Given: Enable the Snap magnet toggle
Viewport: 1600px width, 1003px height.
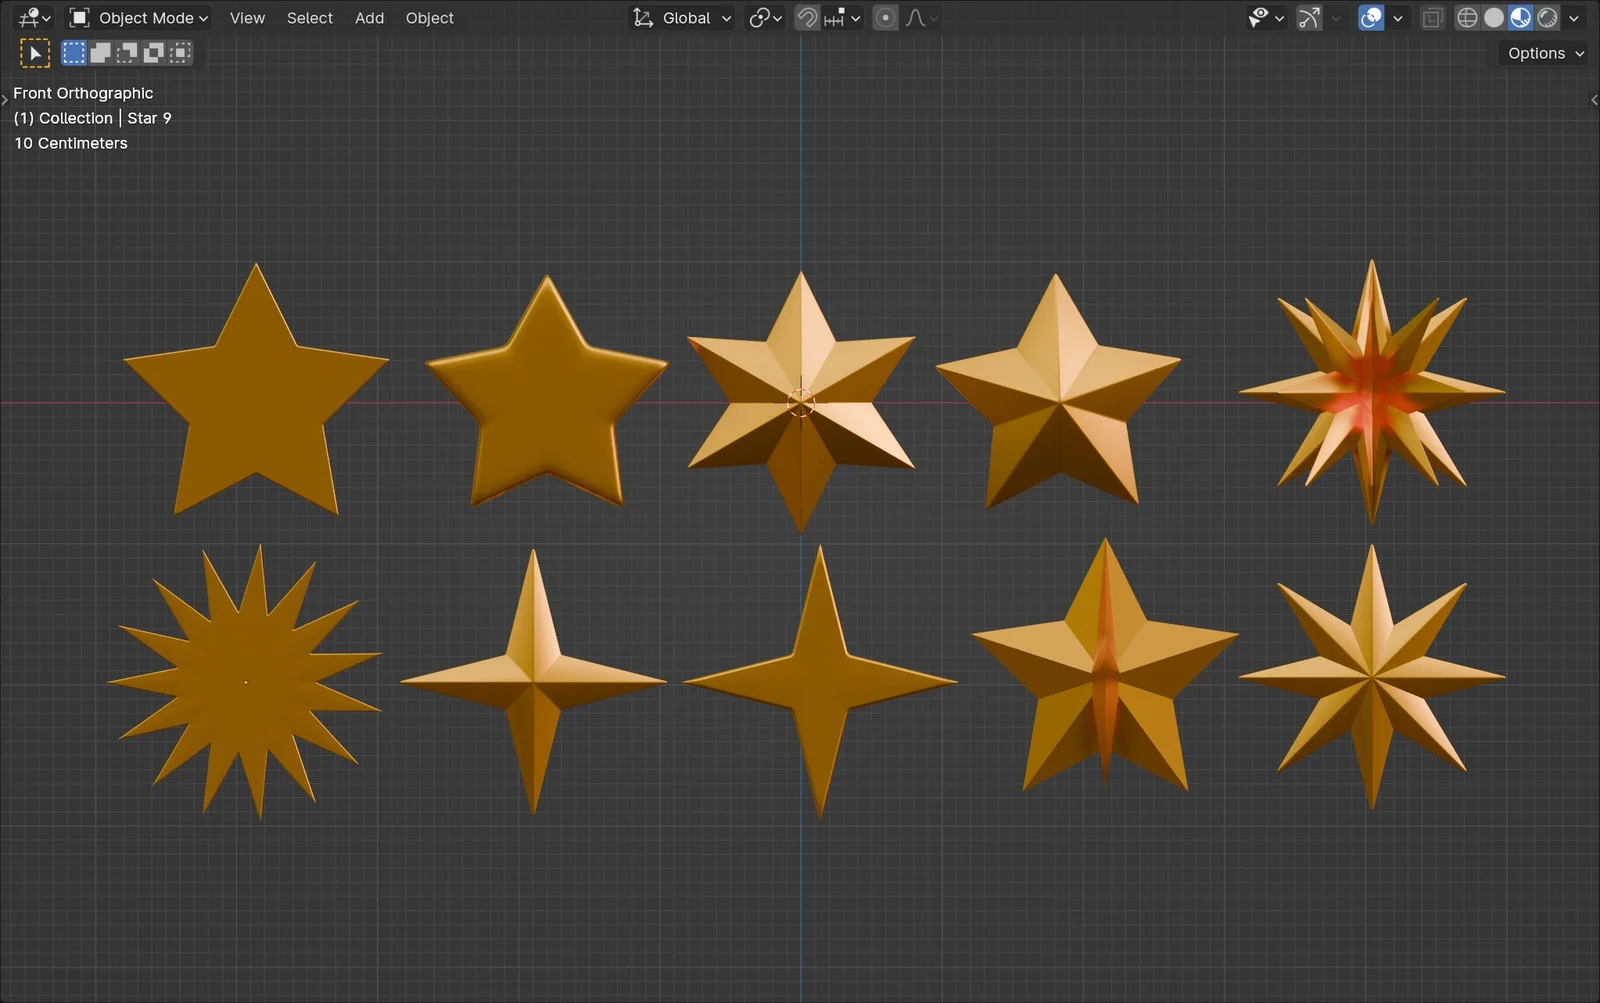Looking at the screenshot, I should click(807, 17).
